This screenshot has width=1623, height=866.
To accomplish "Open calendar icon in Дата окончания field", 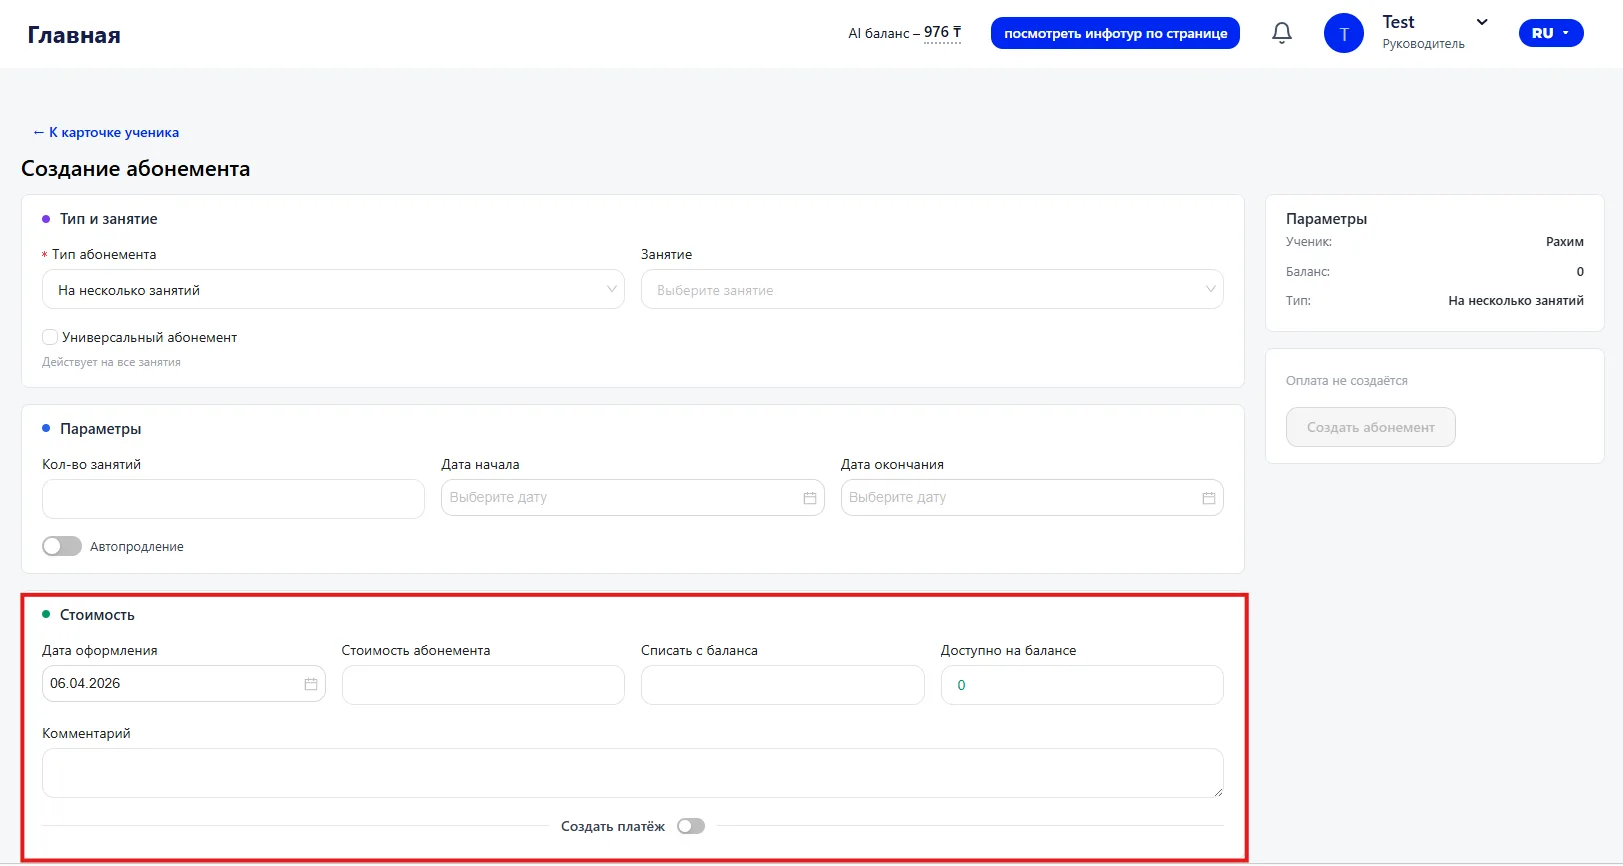I will click(x=1209, y=498).
